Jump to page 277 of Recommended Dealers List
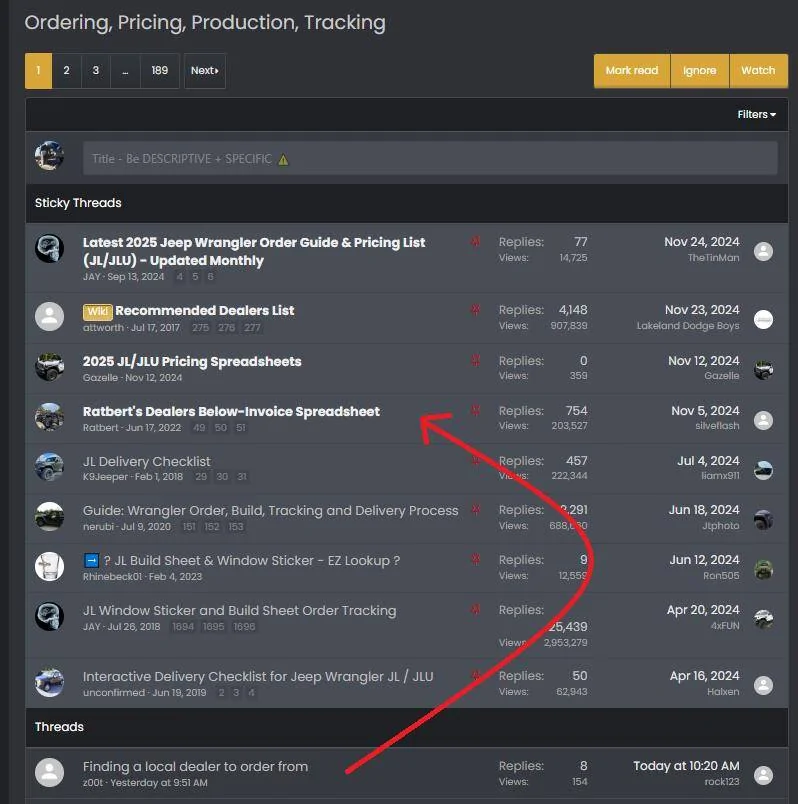This screenshot has width=798, height=804. (252, 328)
